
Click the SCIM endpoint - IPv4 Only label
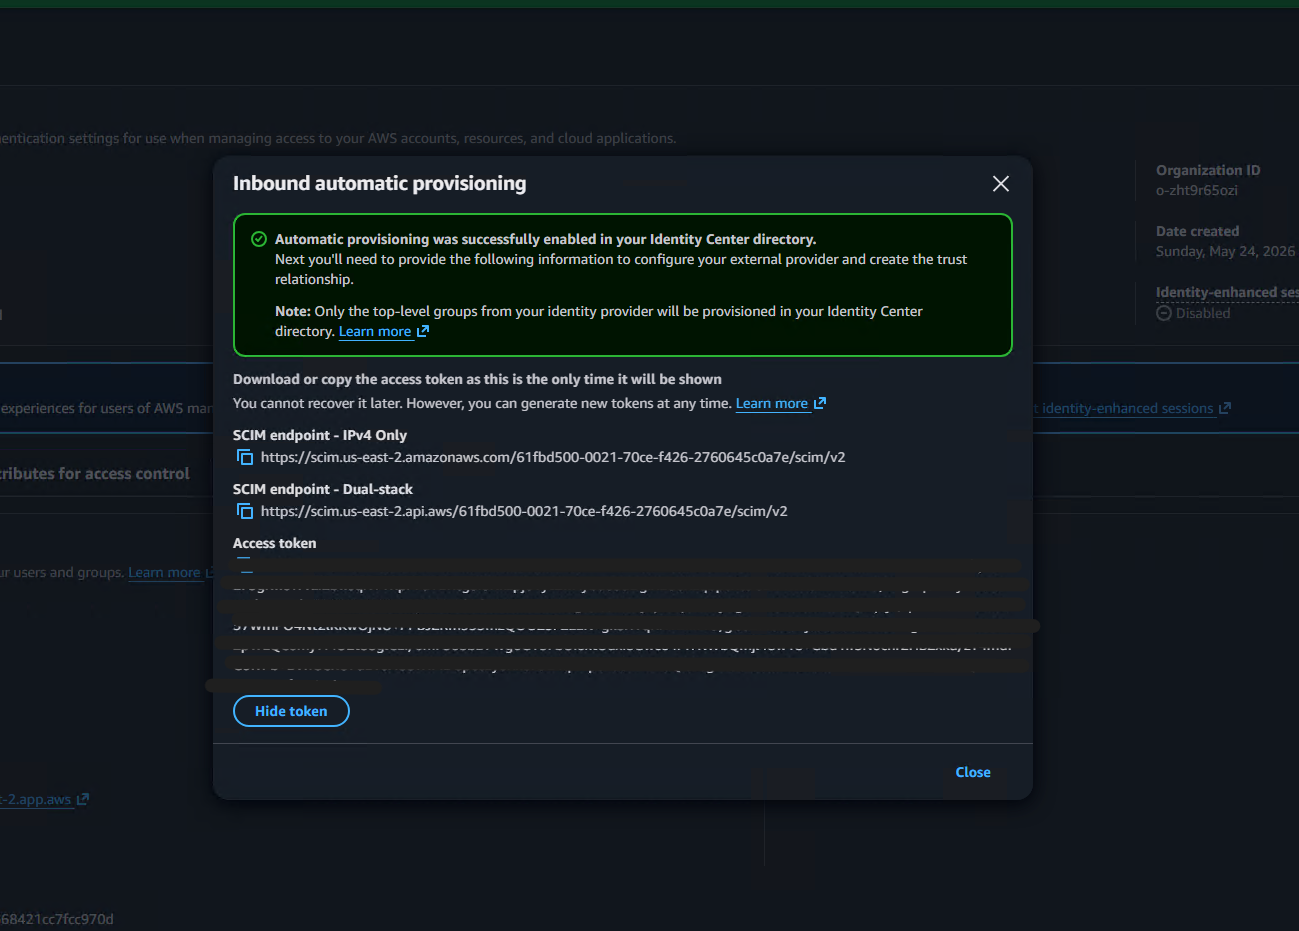click(x=320, y=435)
